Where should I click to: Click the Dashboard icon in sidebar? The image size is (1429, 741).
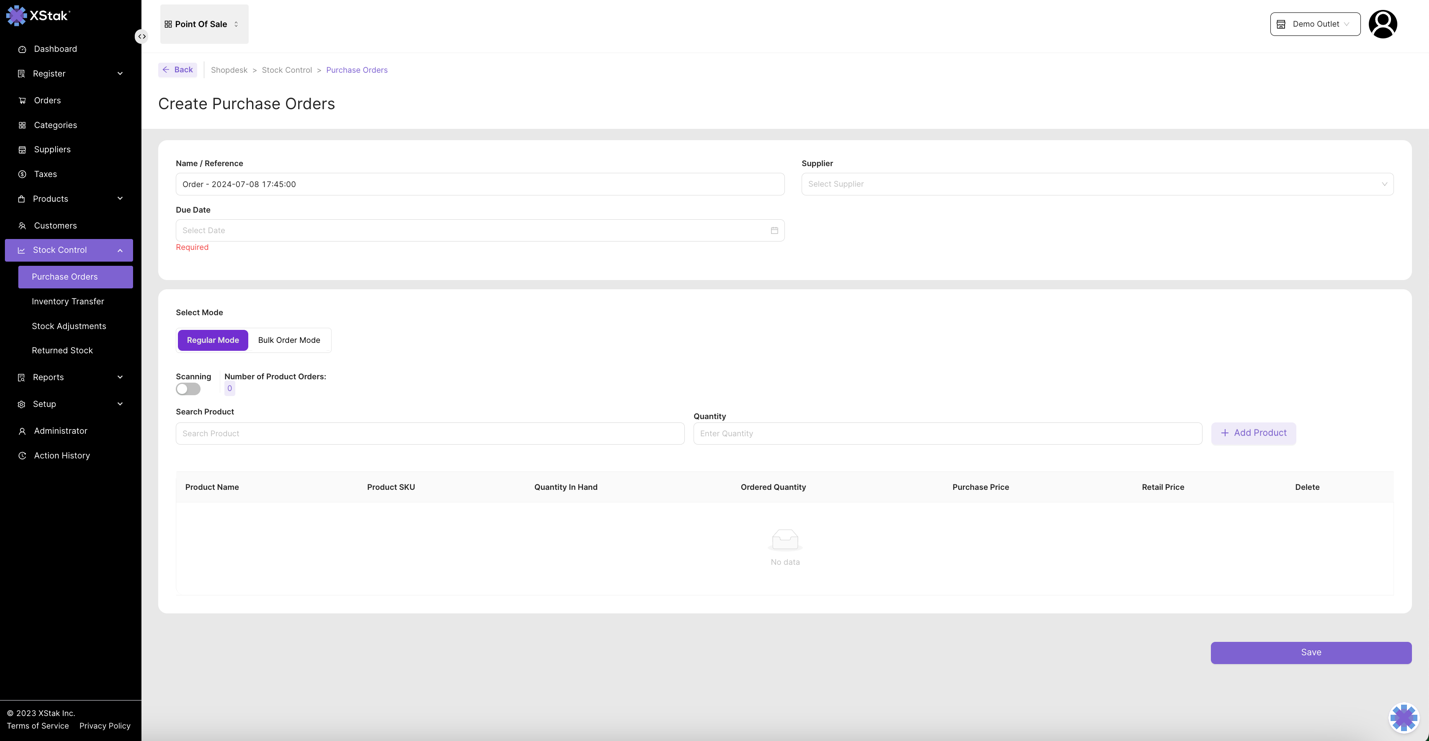[x=22, y=49]
